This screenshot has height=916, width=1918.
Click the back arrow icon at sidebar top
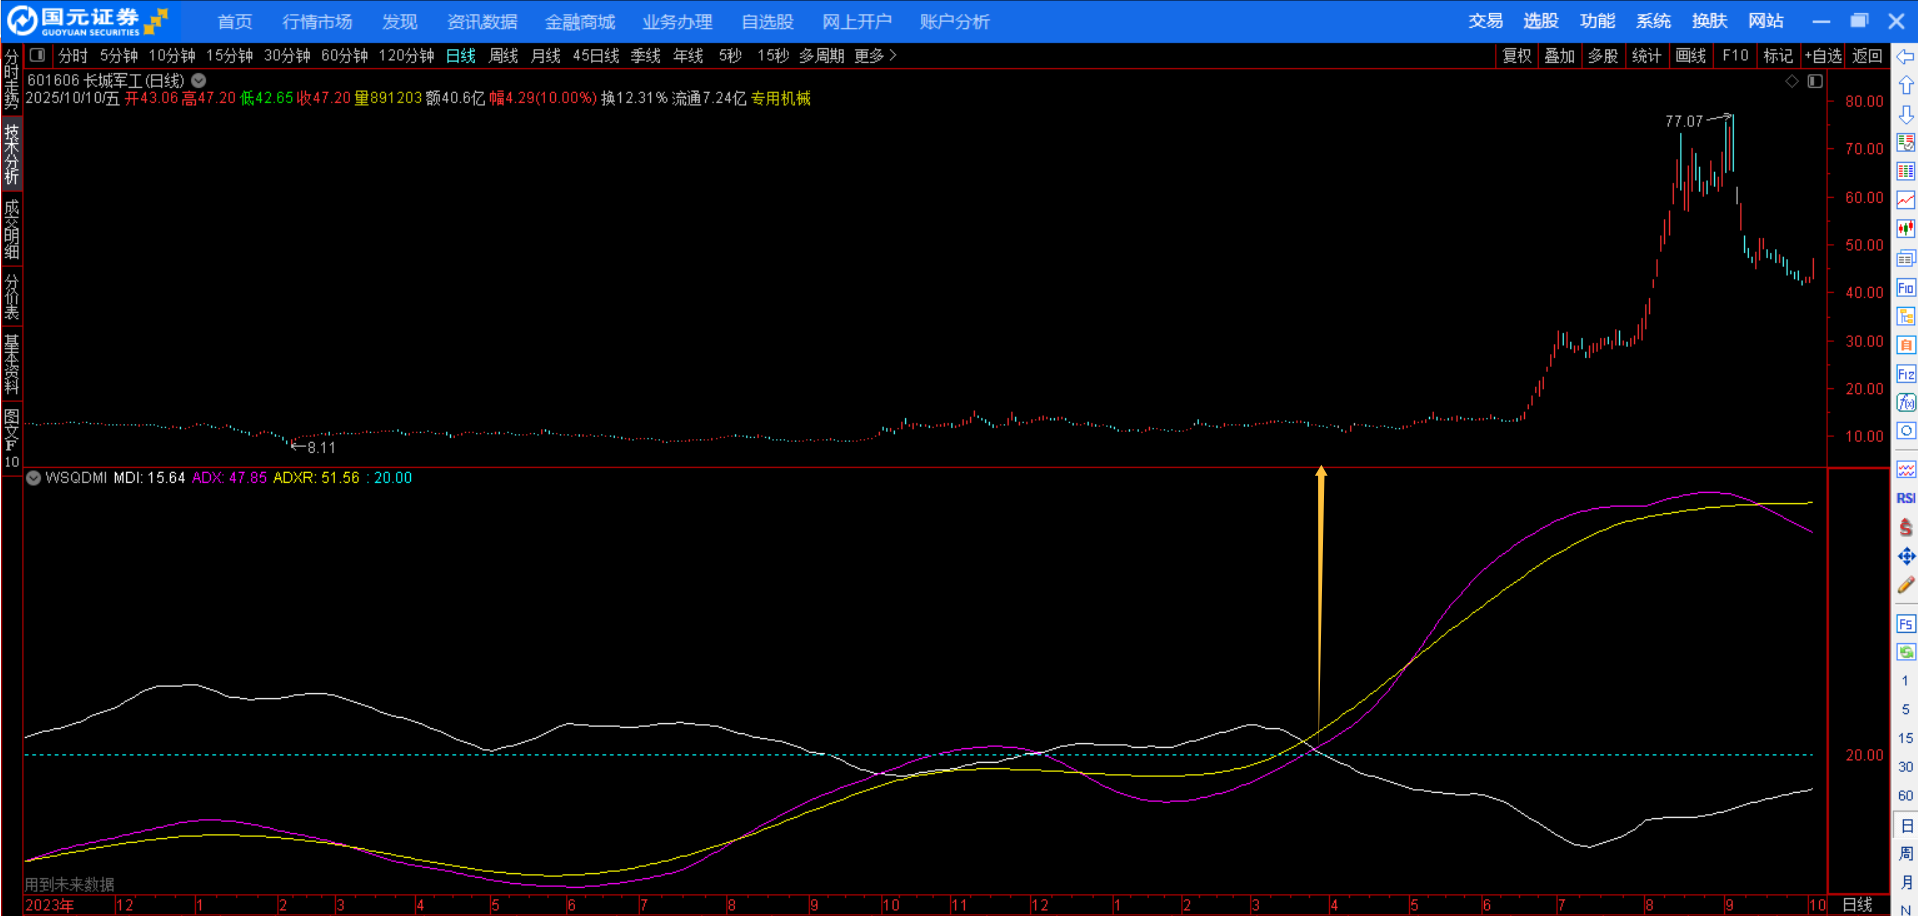pos(1906,57)
